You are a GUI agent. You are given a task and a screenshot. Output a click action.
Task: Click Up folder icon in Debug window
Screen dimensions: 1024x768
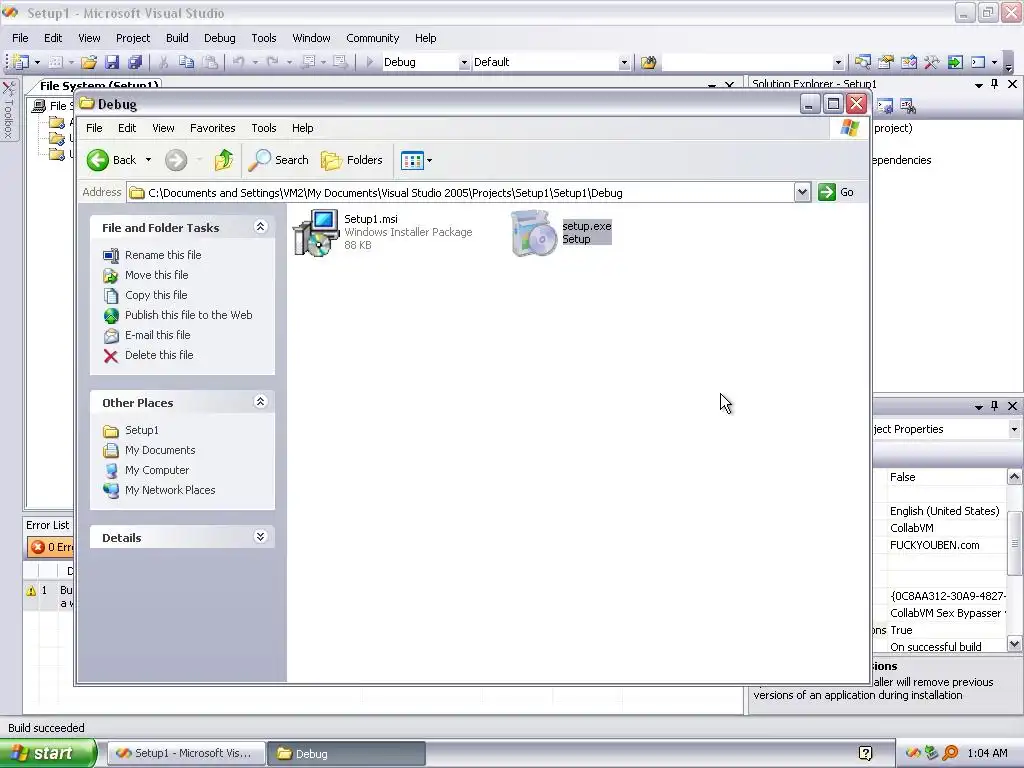tap(223, 160)
